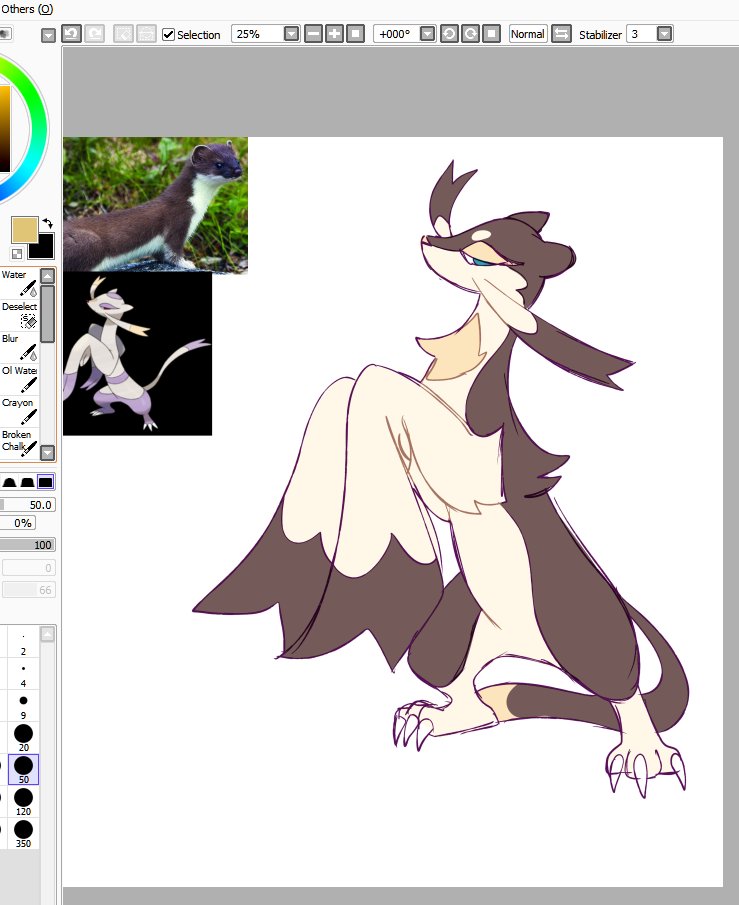739x905 pixels.
Task: Choose brush size 20 preset
Action: coord(23,738)
